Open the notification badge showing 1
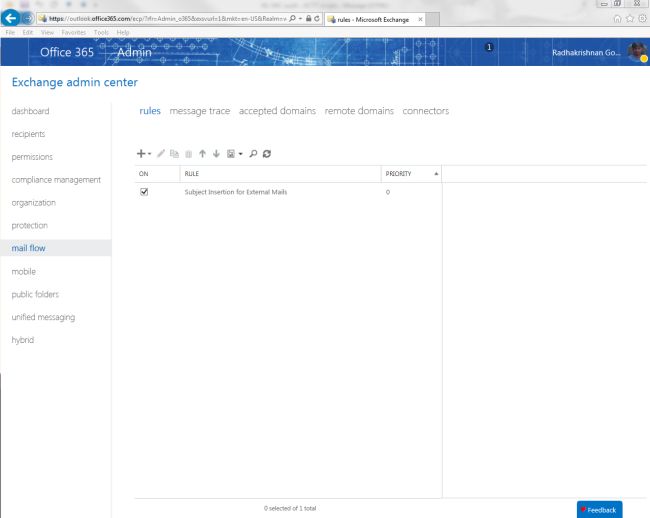Viewport: 650px width, 518px height. (489, 47)
